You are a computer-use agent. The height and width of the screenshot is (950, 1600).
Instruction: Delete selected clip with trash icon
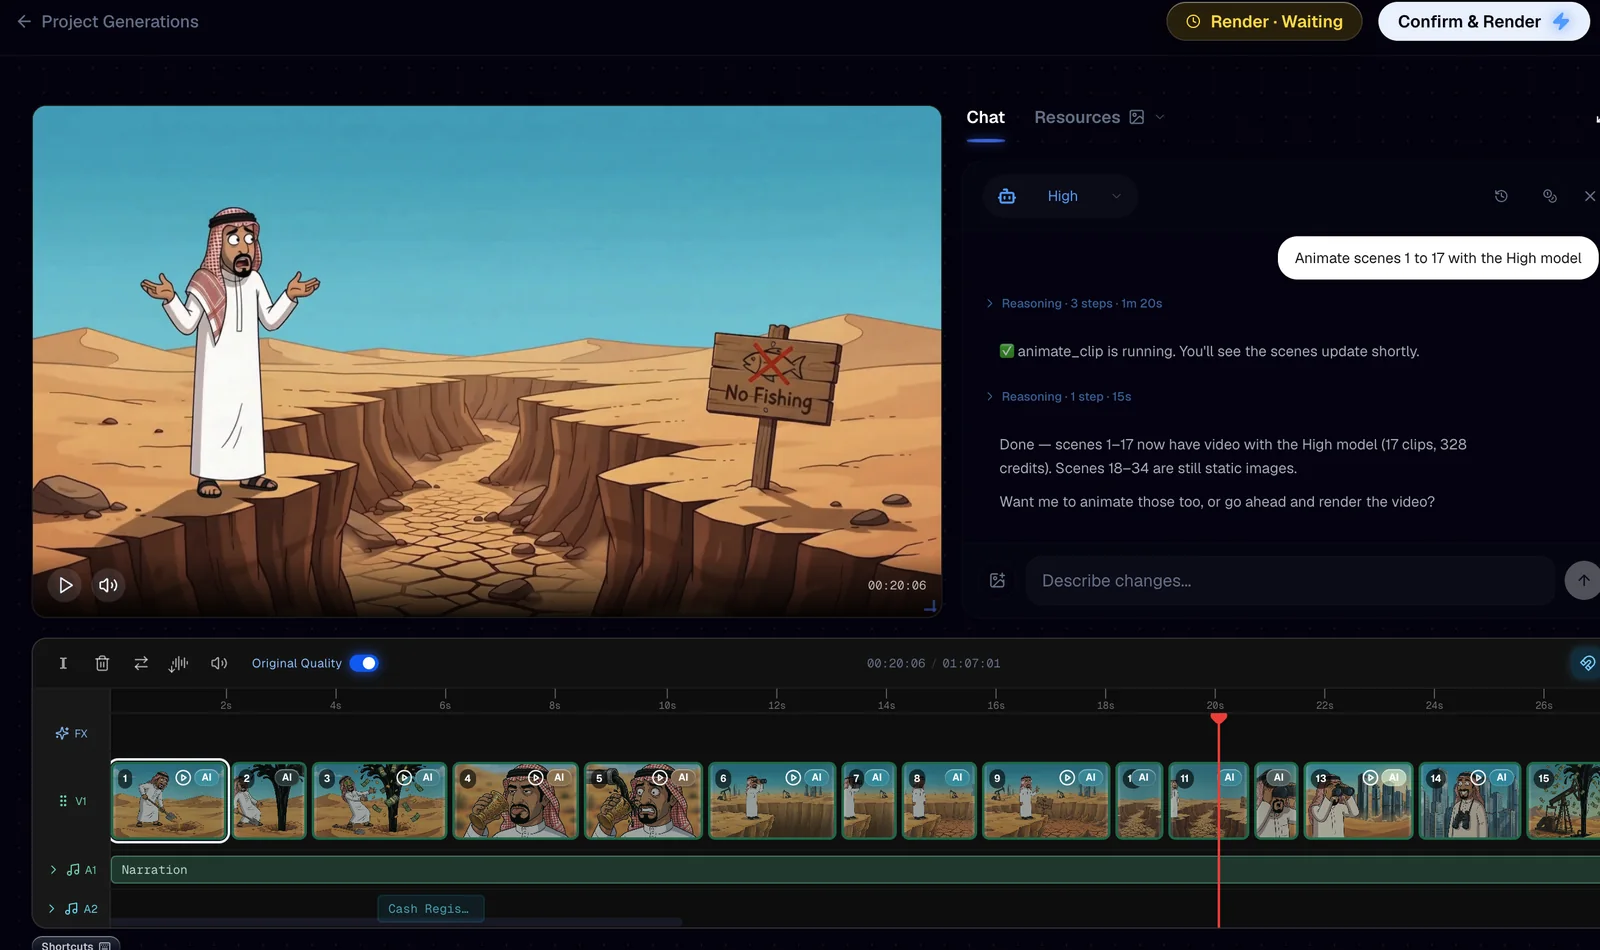coord(102,663)
